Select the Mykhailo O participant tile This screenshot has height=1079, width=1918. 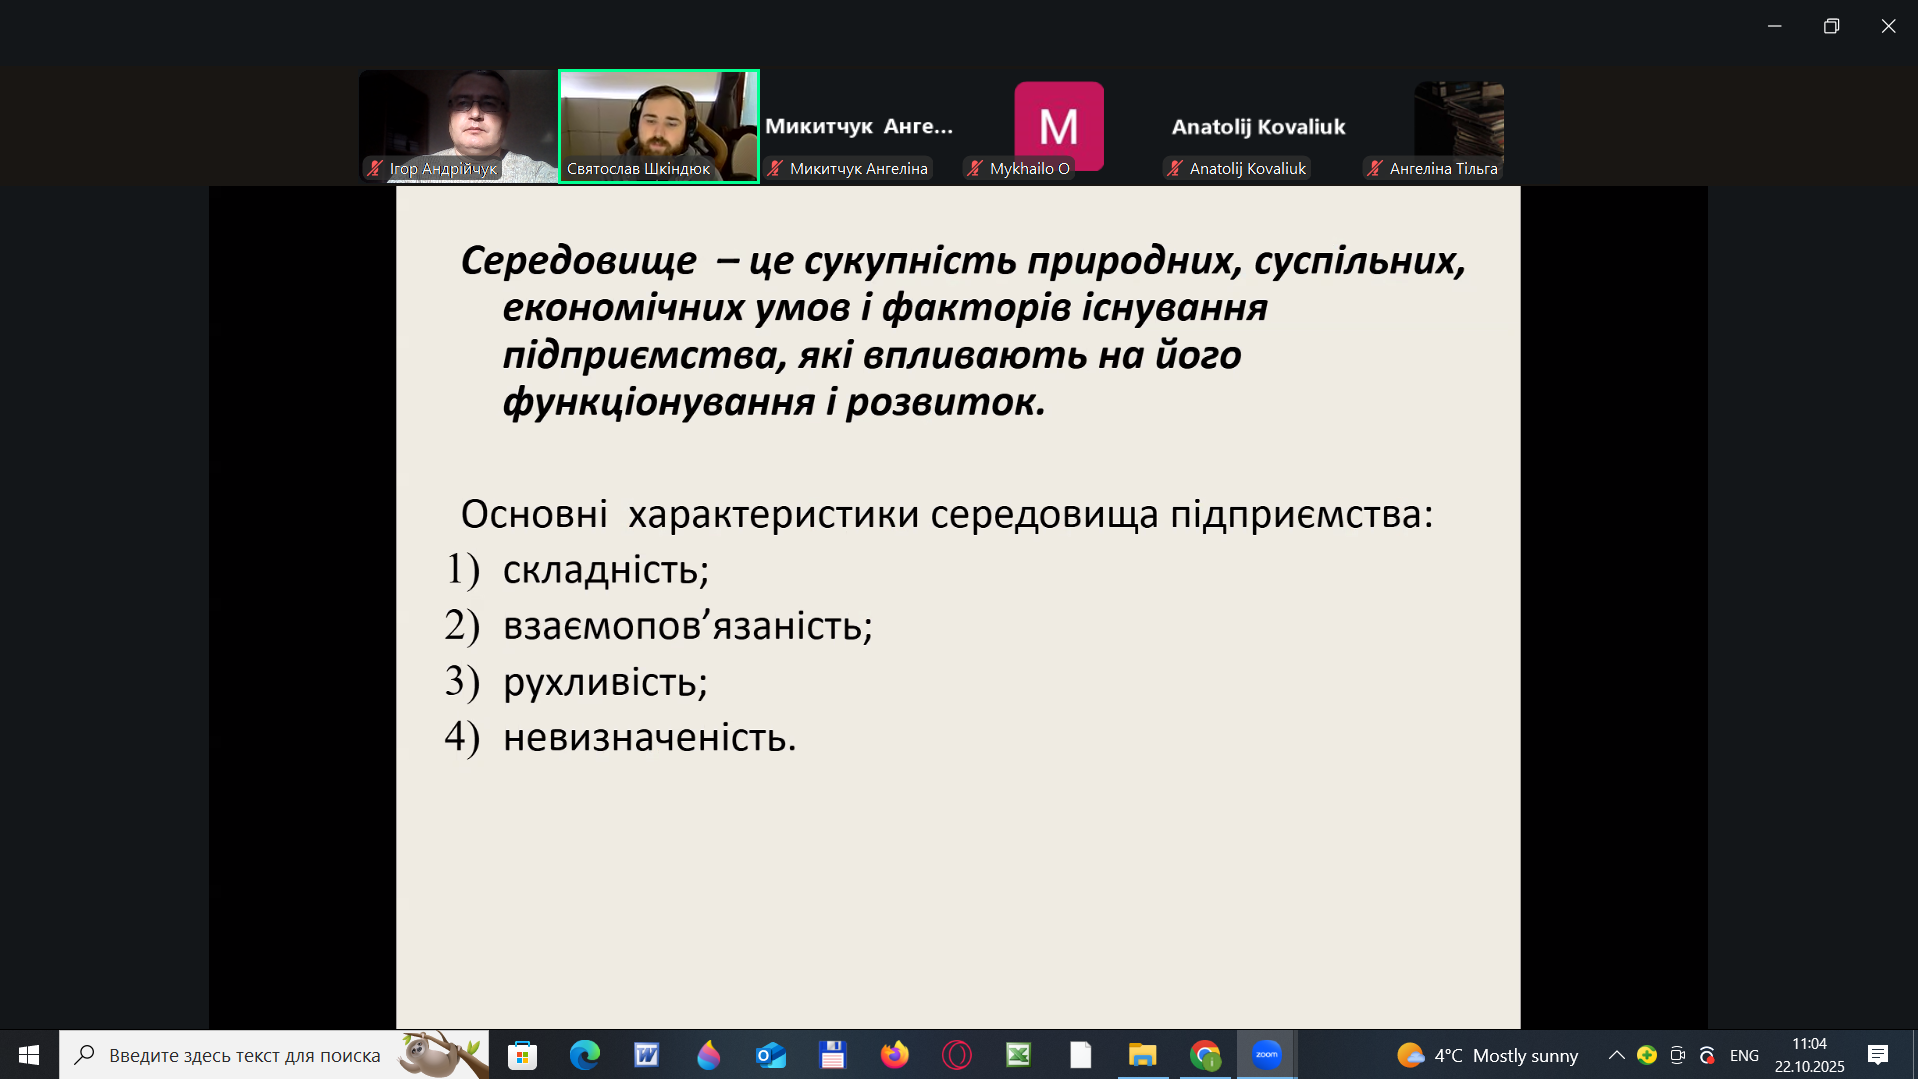[1058, 126]
